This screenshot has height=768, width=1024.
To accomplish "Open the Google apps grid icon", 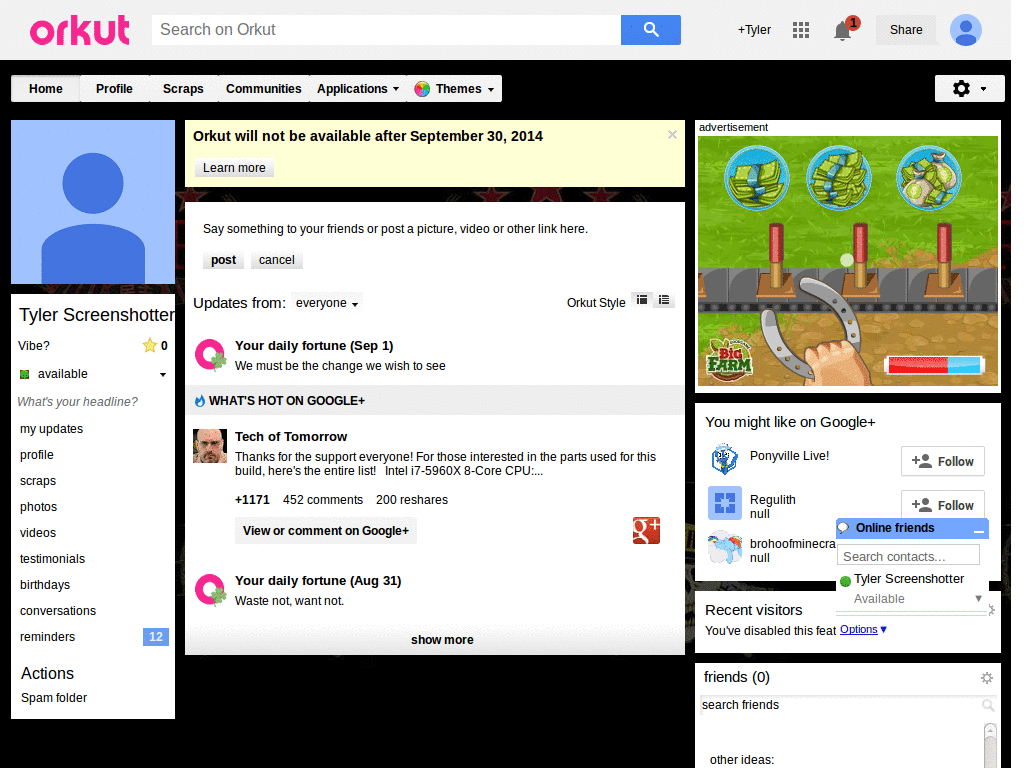I will 801,30.
